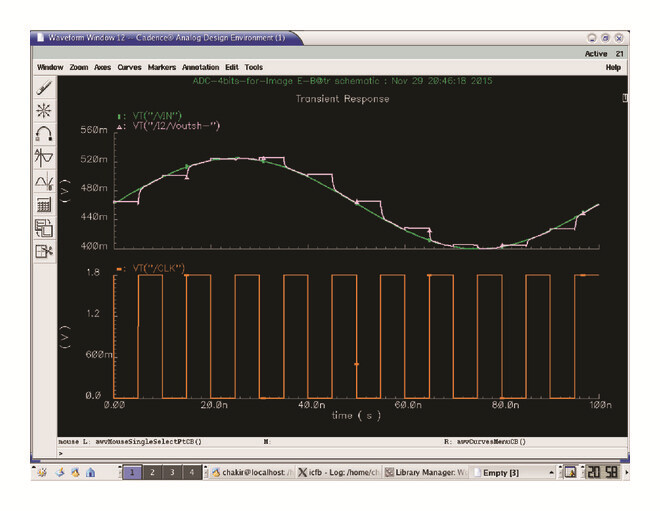Open the Tools menu

click(x=253, y=67)
